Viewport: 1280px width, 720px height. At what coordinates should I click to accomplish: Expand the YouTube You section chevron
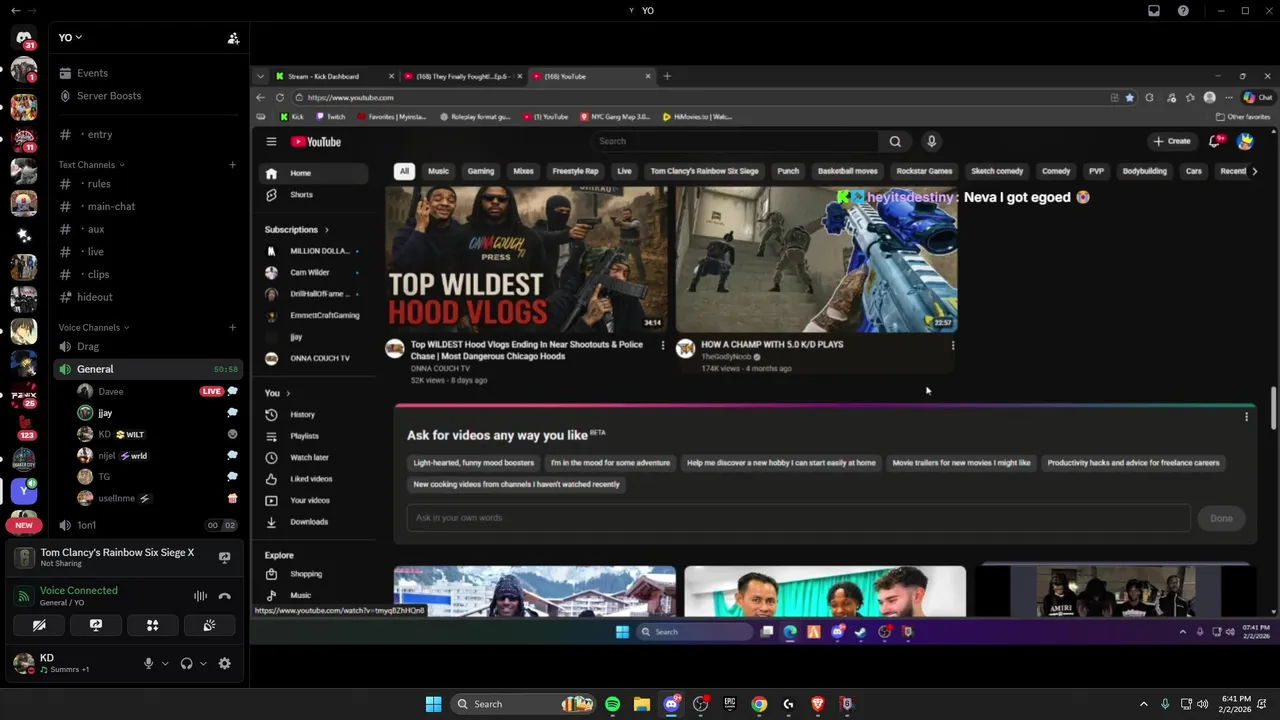(288, 393)
